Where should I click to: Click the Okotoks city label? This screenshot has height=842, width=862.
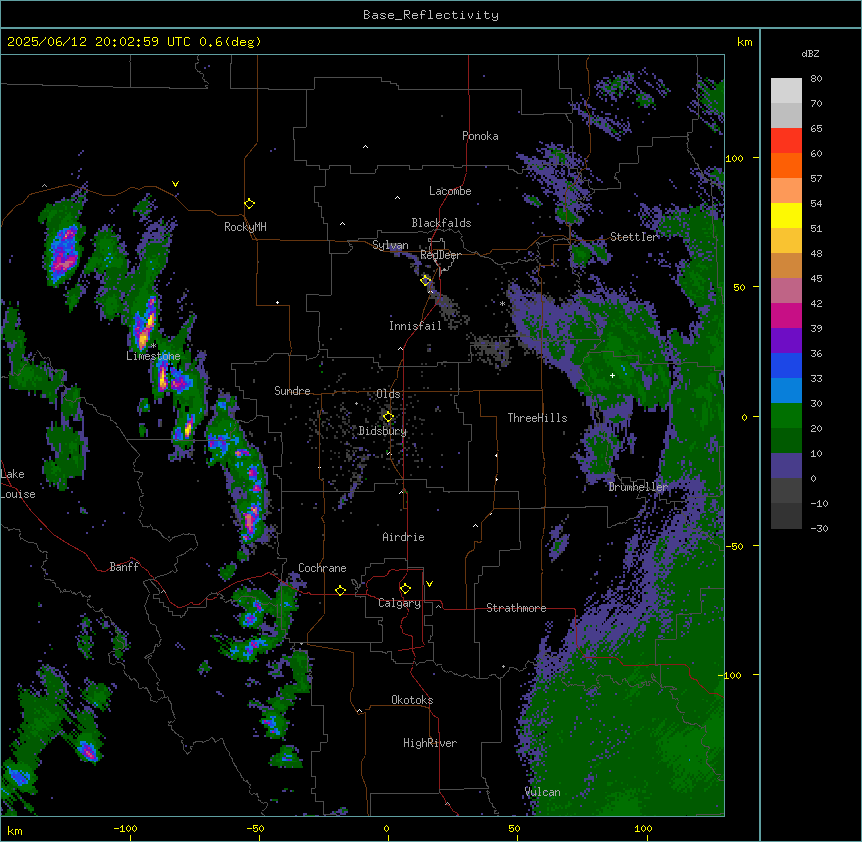[x=412, y=700]
